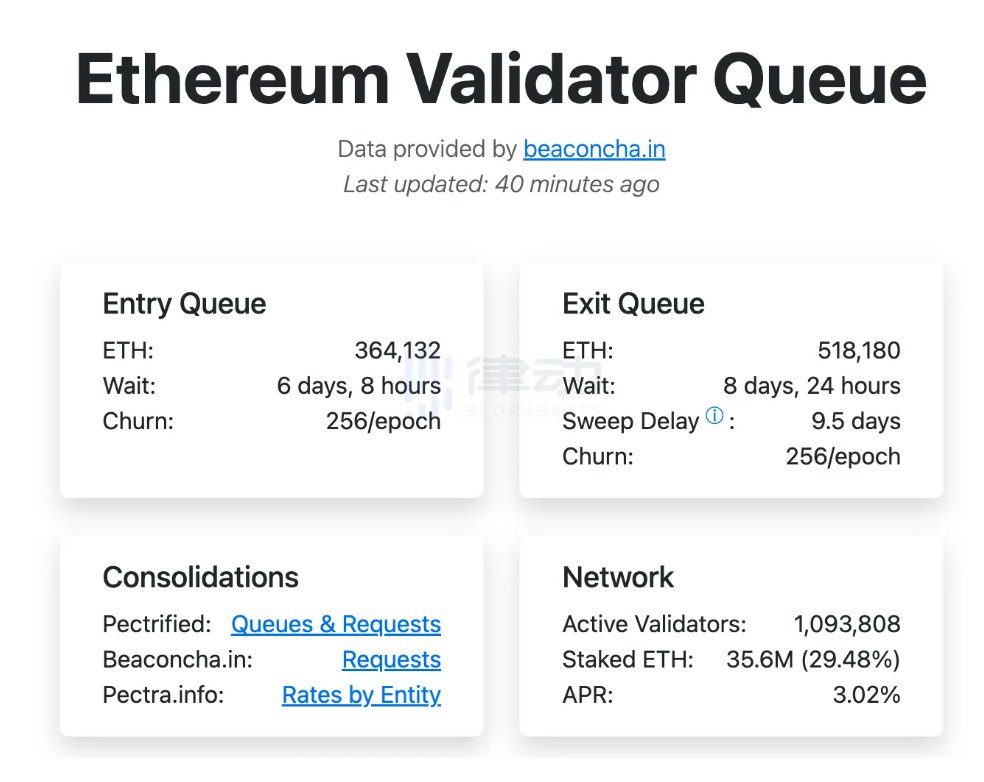Click the Last updated timestamp text
Image resolution: width=984 pixels, height=782 pixels.
pos(501,184)
